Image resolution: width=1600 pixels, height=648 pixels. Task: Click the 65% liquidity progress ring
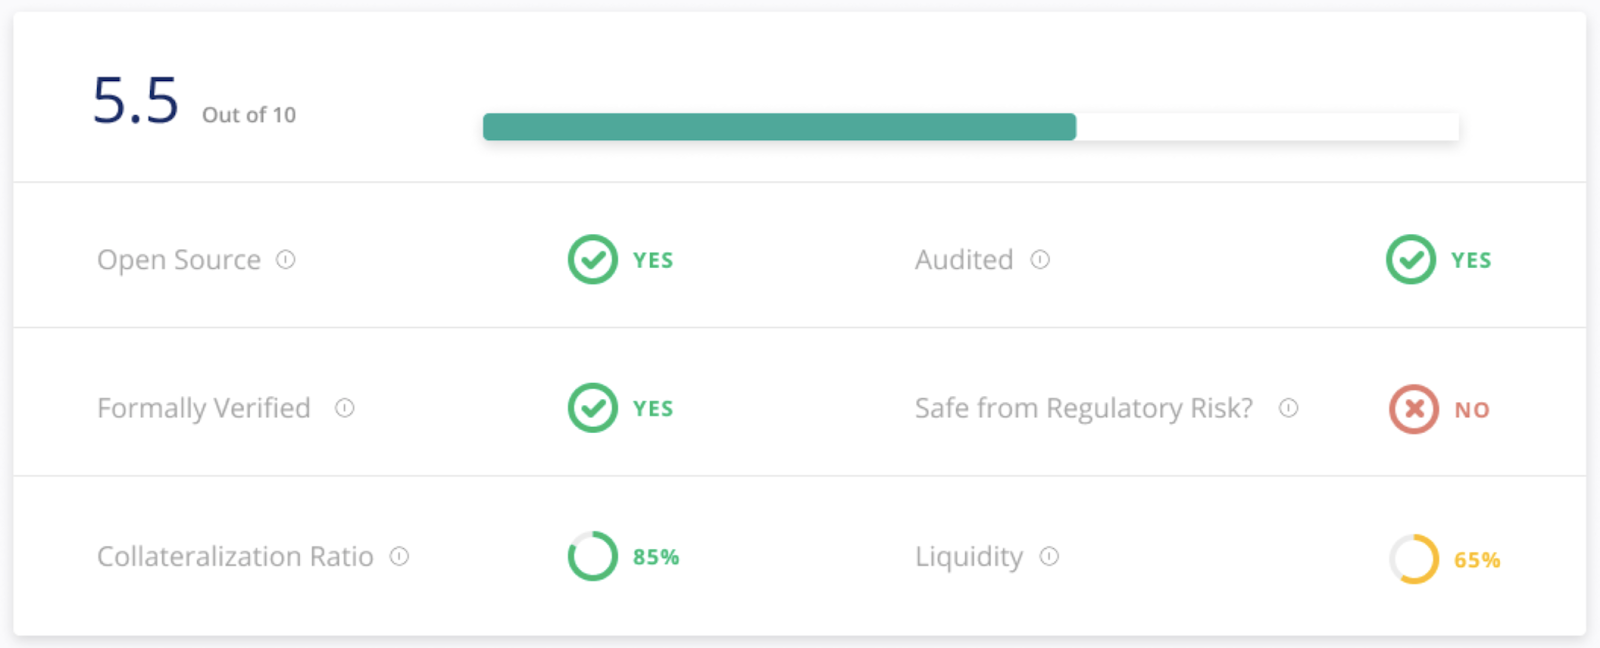click(x=1414, y=559)
